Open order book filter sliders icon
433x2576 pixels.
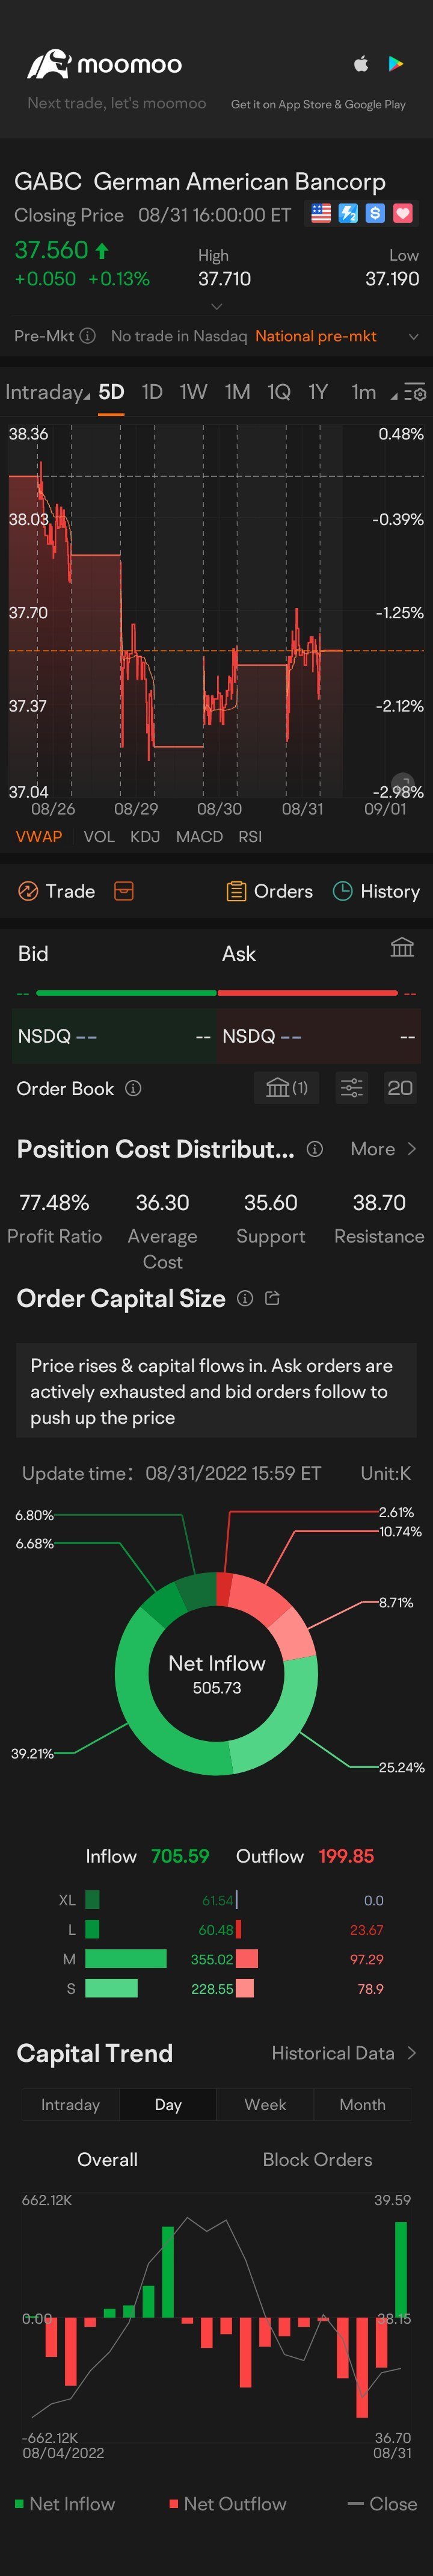coord(352,1088)
